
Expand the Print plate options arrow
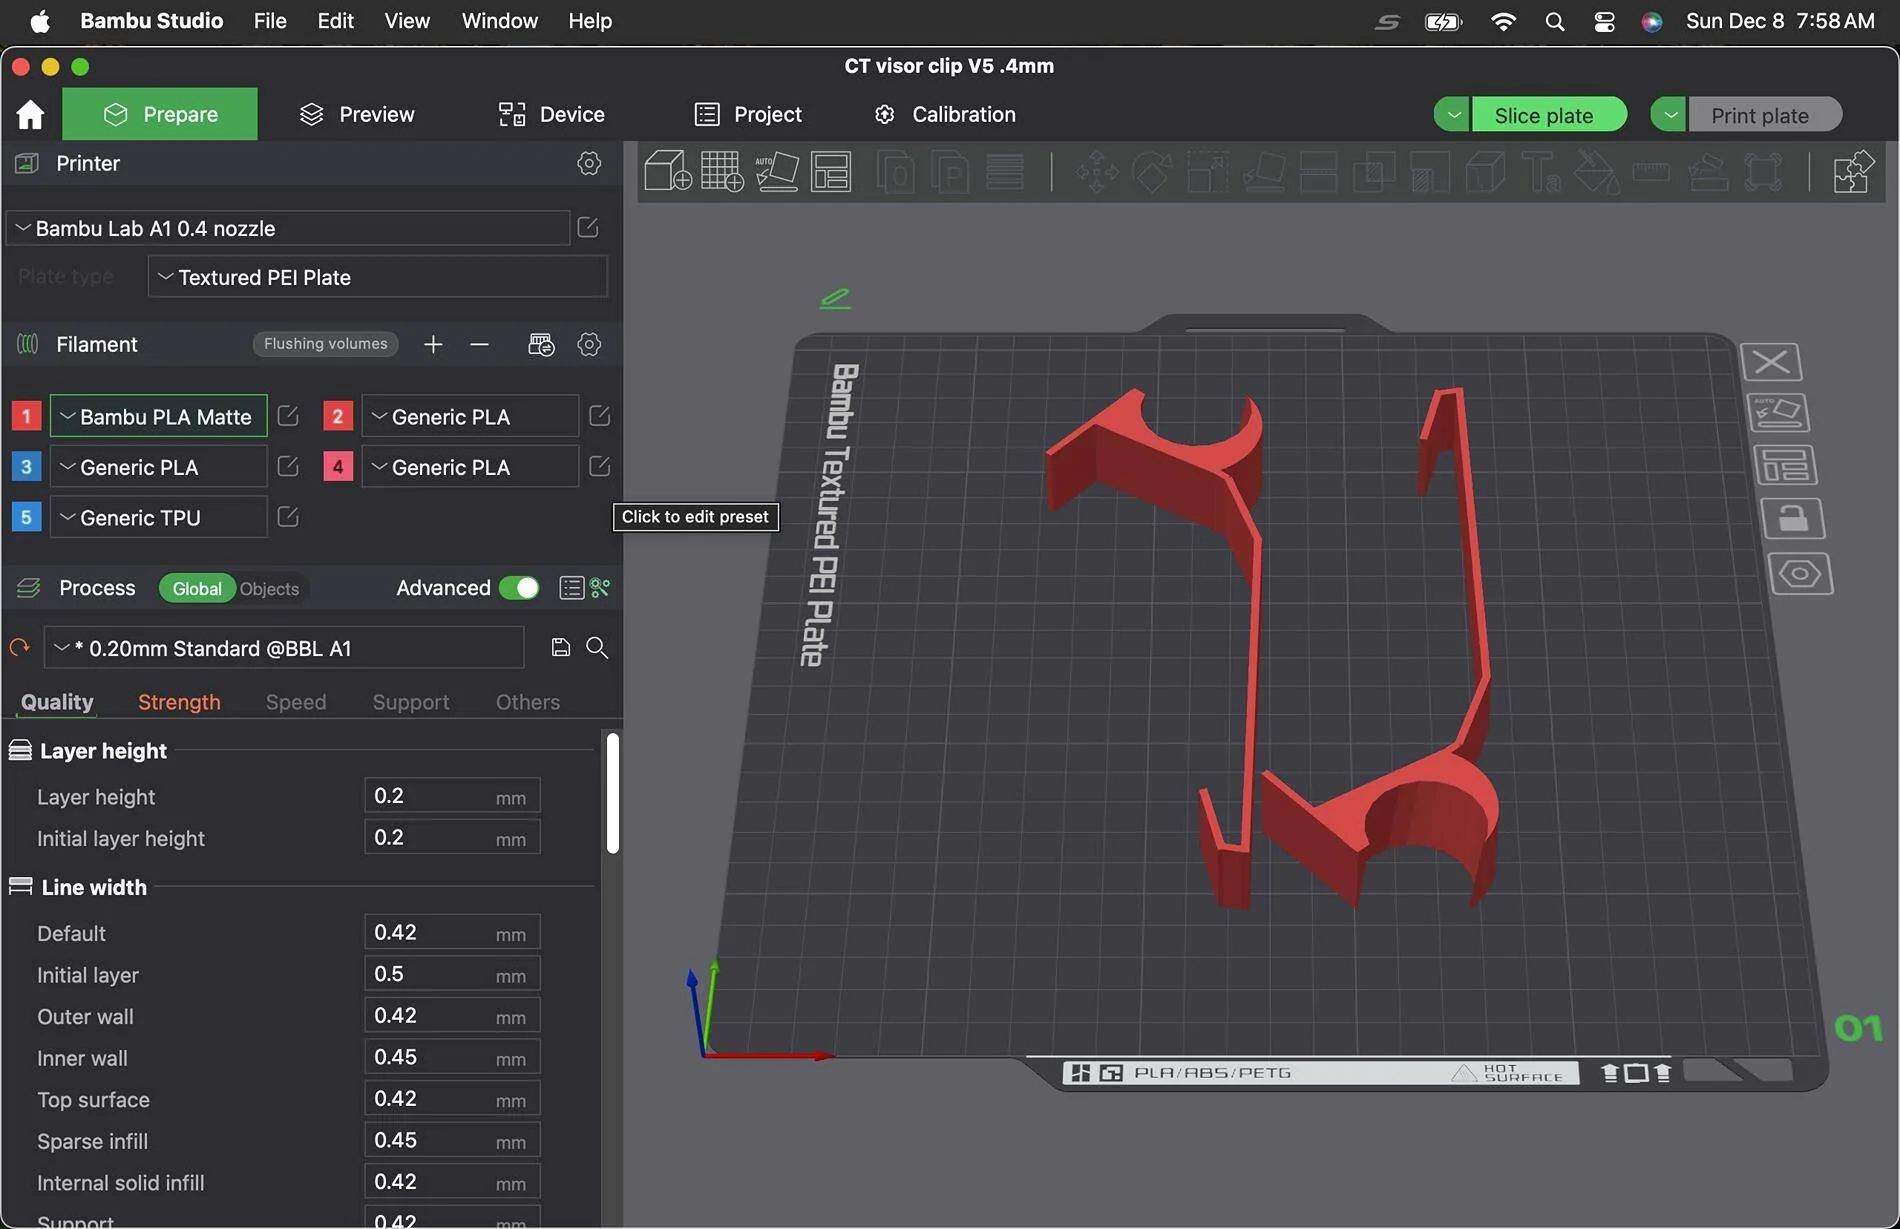(1669, 115)
